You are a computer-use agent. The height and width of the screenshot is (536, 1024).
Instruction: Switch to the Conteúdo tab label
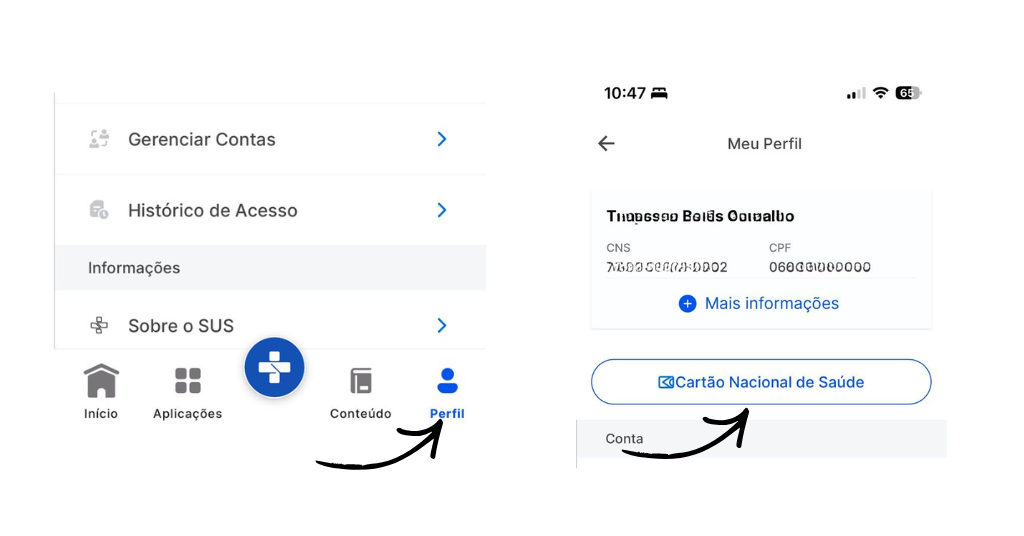pyautogui.click(x=360, y=413)
